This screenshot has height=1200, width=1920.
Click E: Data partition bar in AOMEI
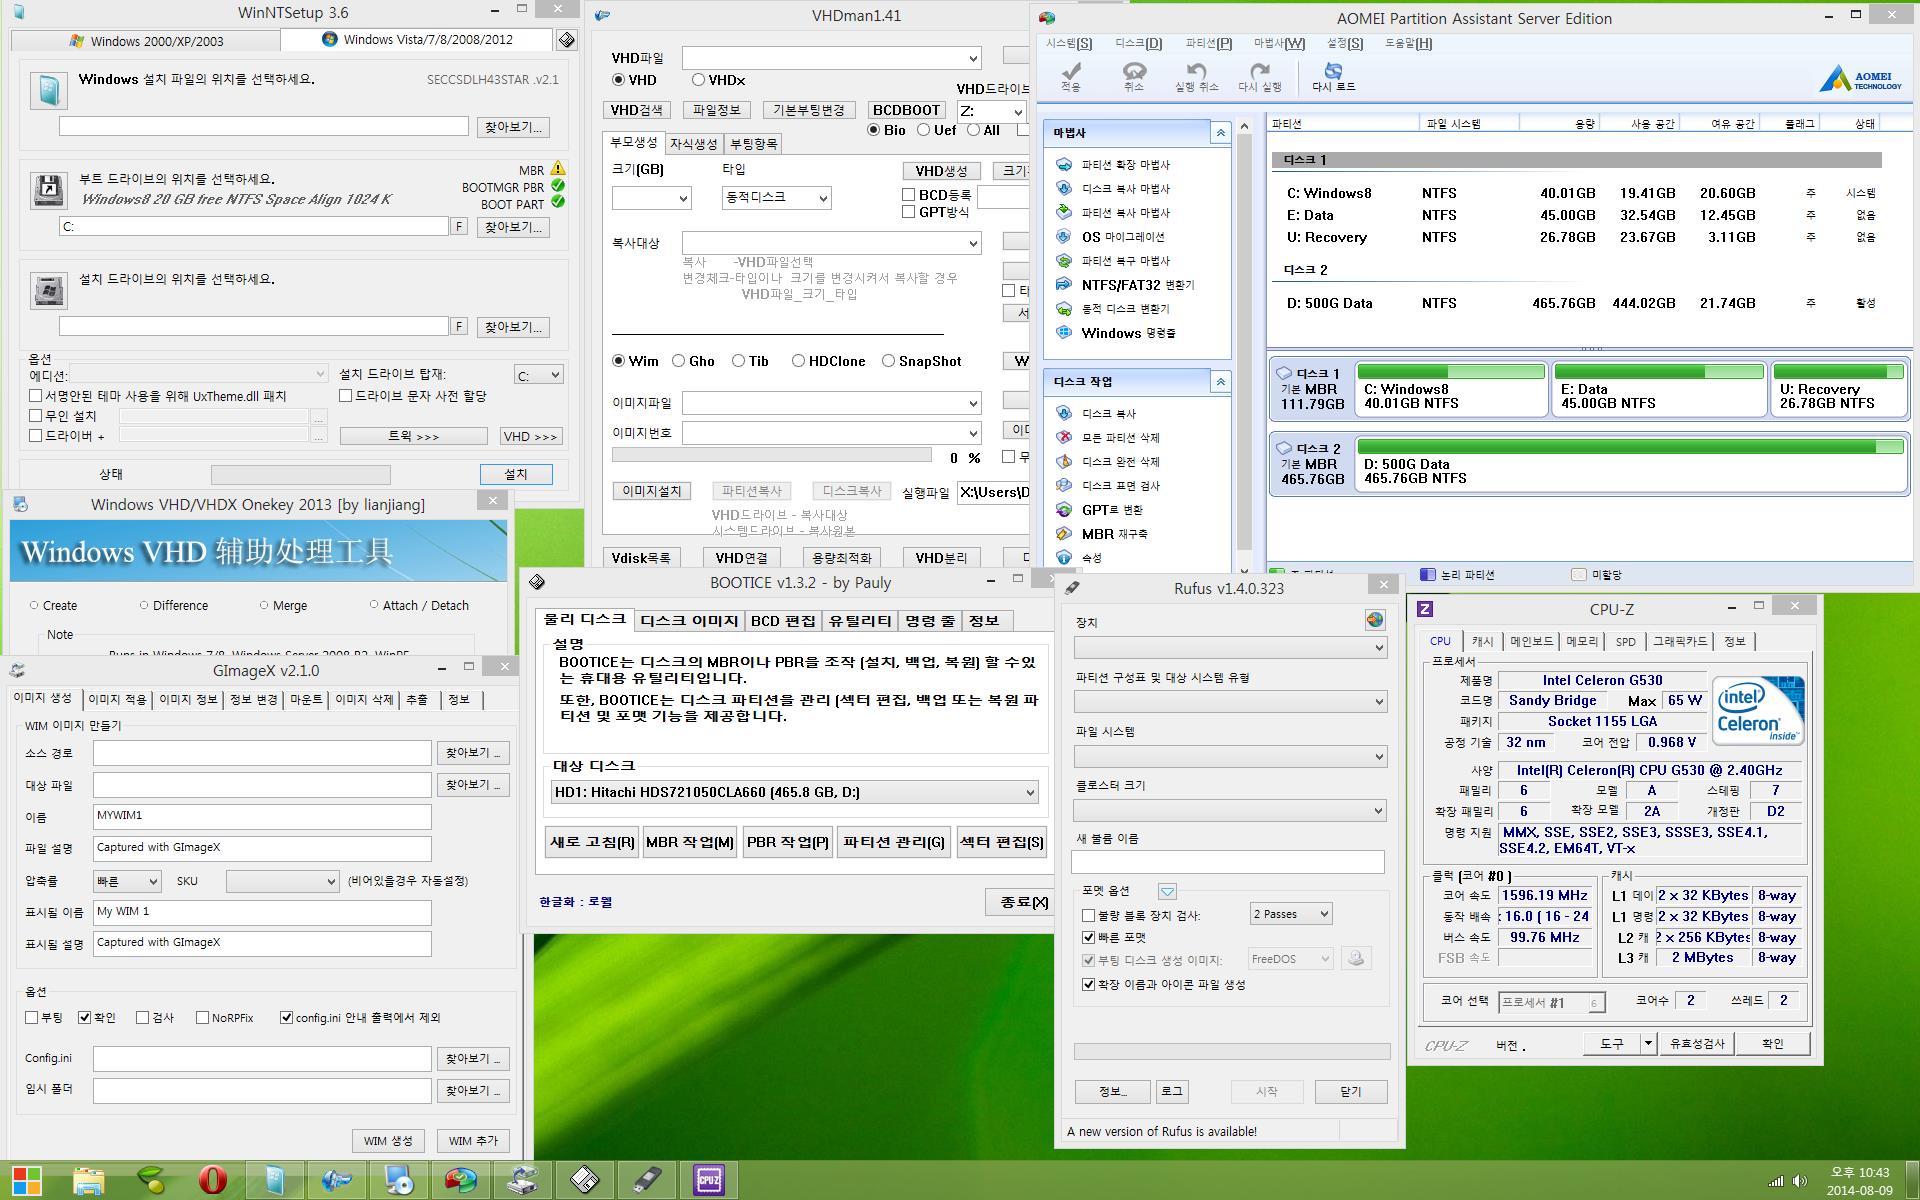pyautogui.click(x=1659, y=389)
